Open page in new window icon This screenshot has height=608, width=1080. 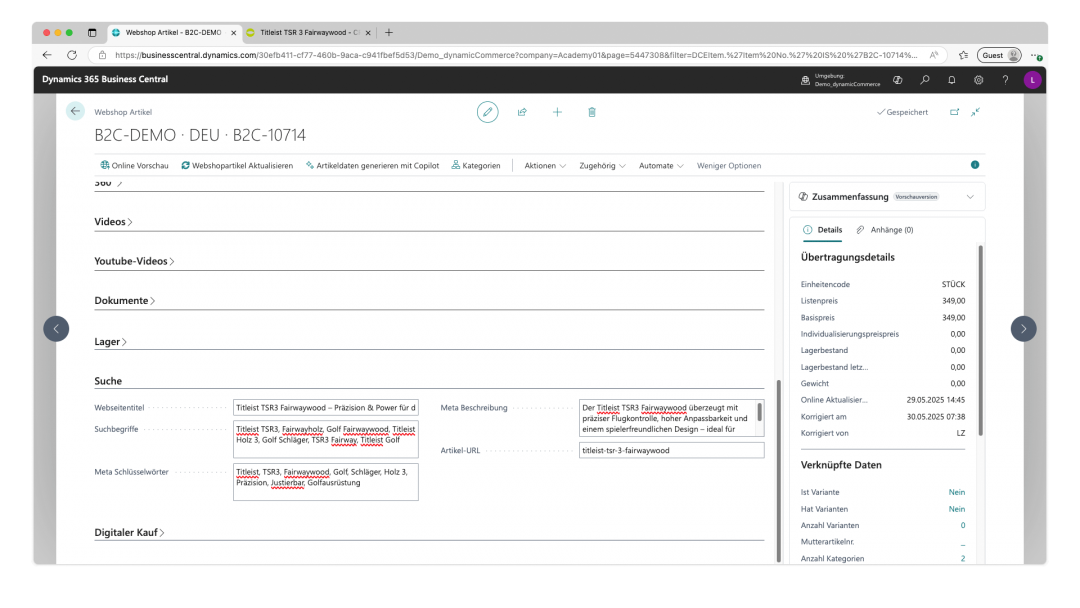pyautogui.click(x=954, y=112)
